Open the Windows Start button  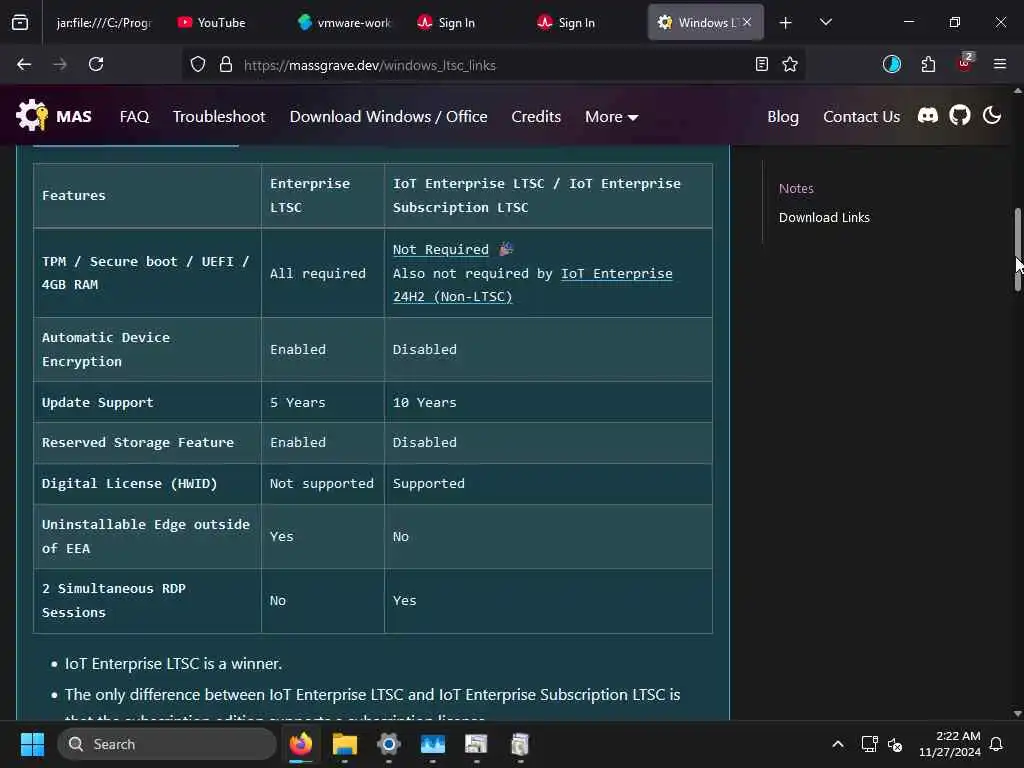click(32, 744)
